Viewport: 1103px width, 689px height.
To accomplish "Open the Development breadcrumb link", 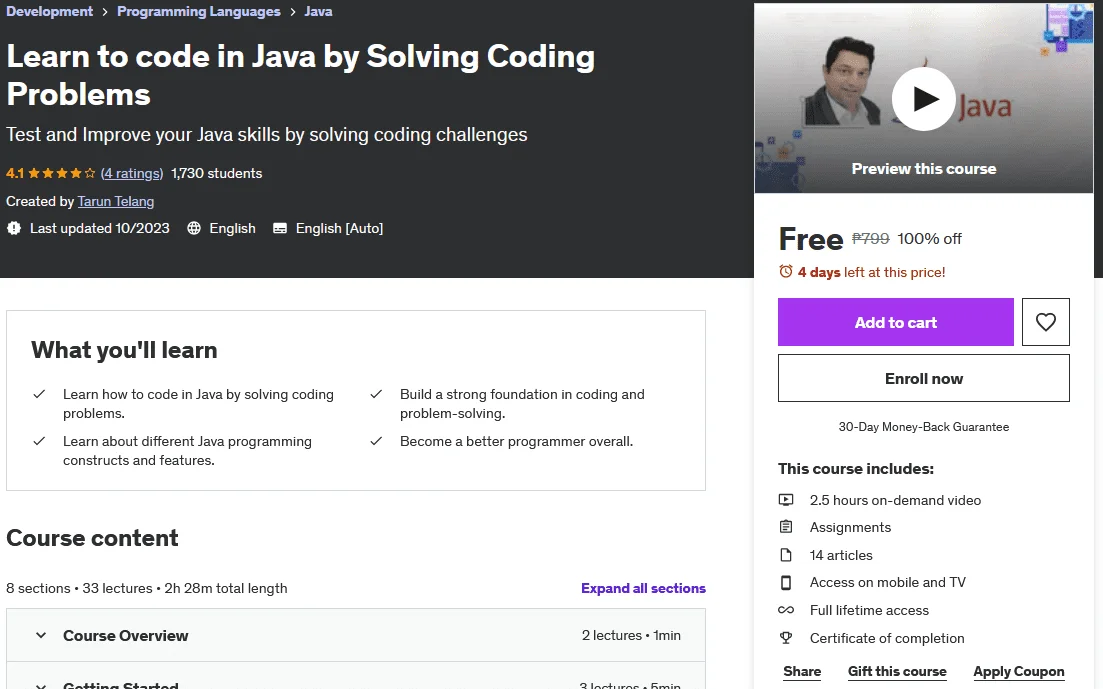I will coord(49,11).
